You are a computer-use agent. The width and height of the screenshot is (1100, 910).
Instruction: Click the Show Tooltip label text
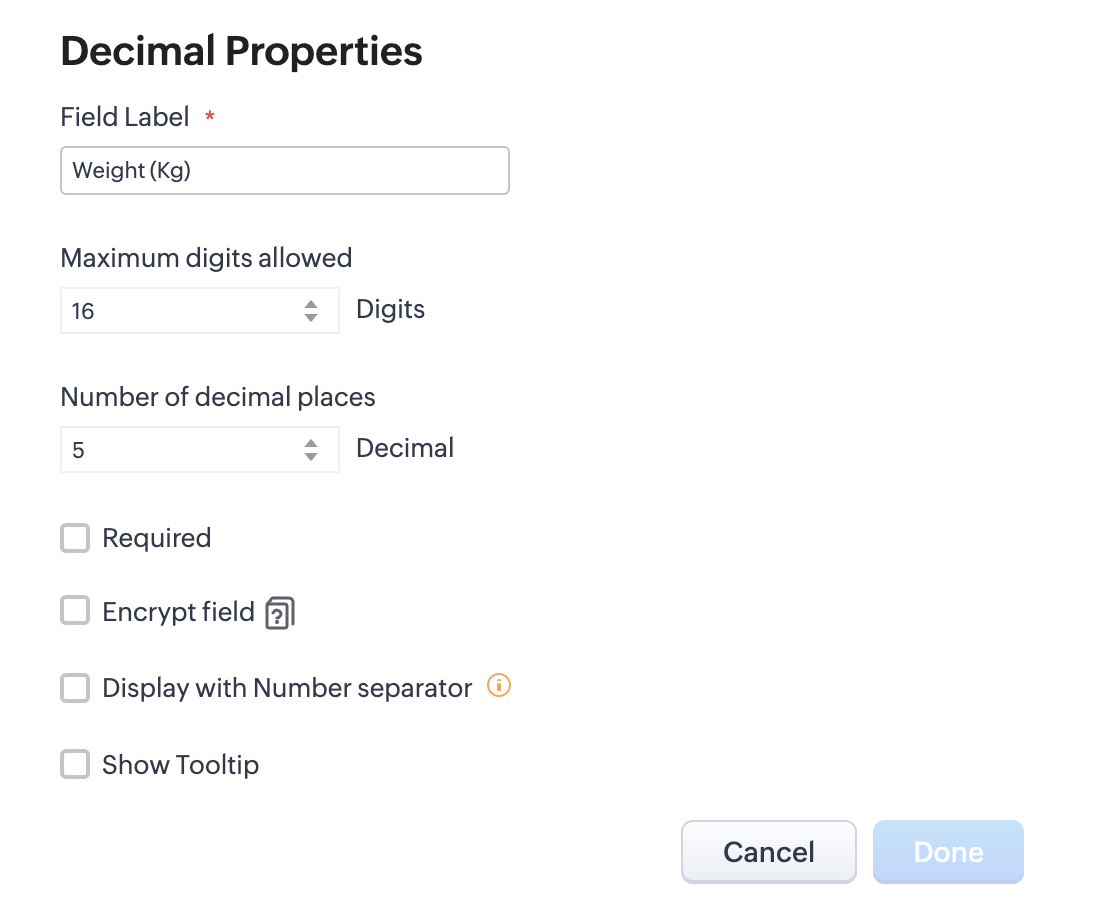click(181, 765)
